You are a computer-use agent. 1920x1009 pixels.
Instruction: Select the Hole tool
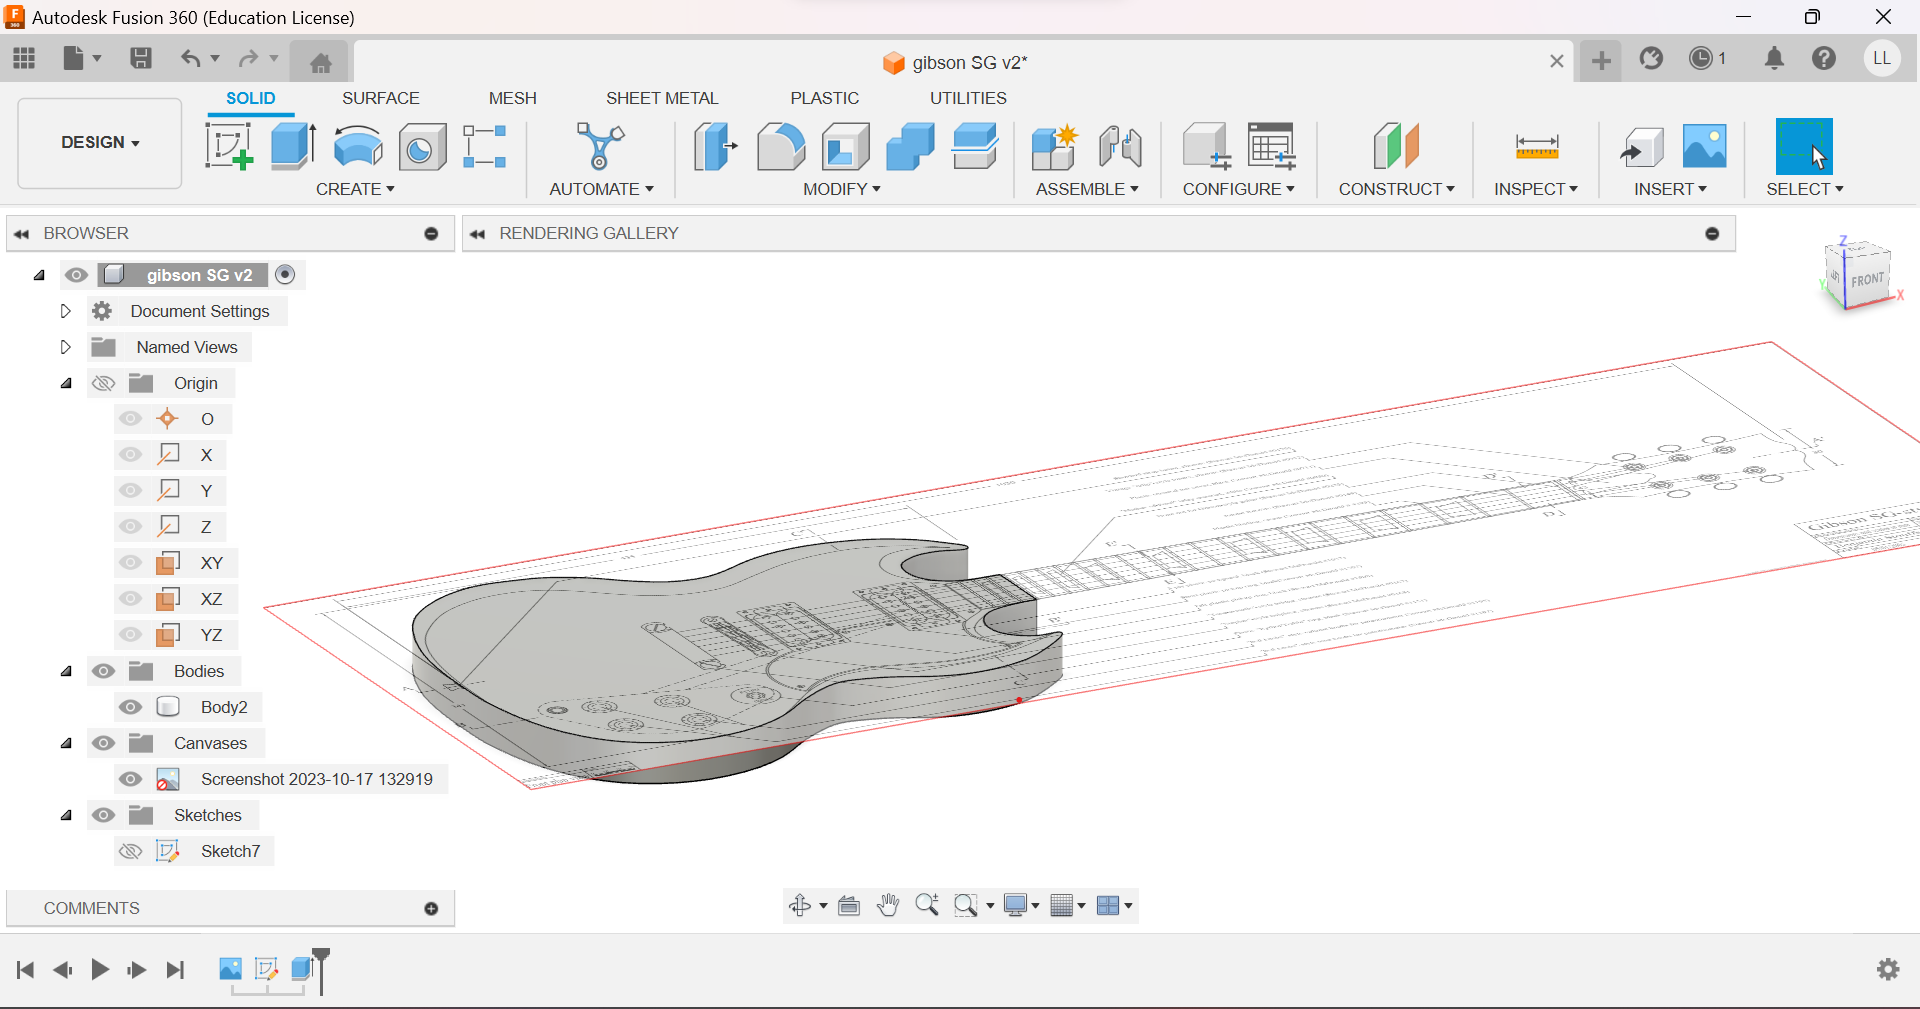[422, 146]
